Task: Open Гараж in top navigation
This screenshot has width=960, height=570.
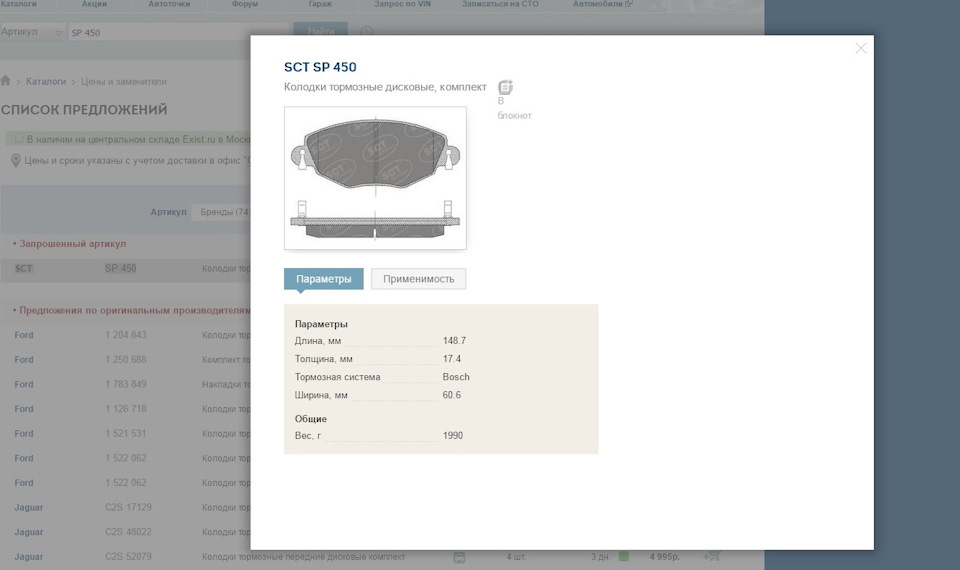Action: coord(320,4)
